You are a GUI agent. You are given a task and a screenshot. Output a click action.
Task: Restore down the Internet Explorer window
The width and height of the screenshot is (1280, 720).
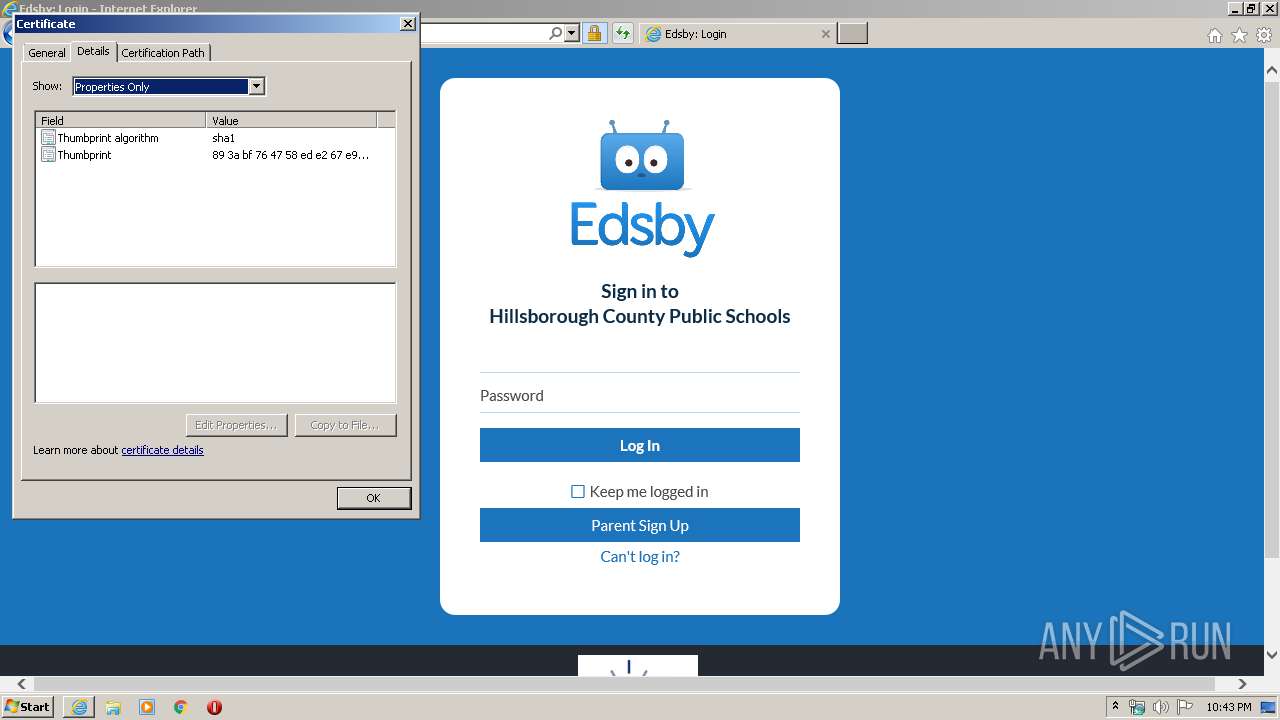tap(1251, 8)
